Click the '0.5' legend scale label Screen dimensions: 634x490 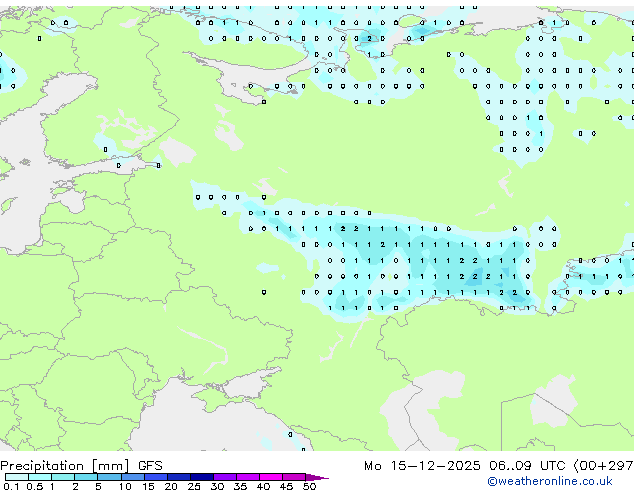coord(34,486)
